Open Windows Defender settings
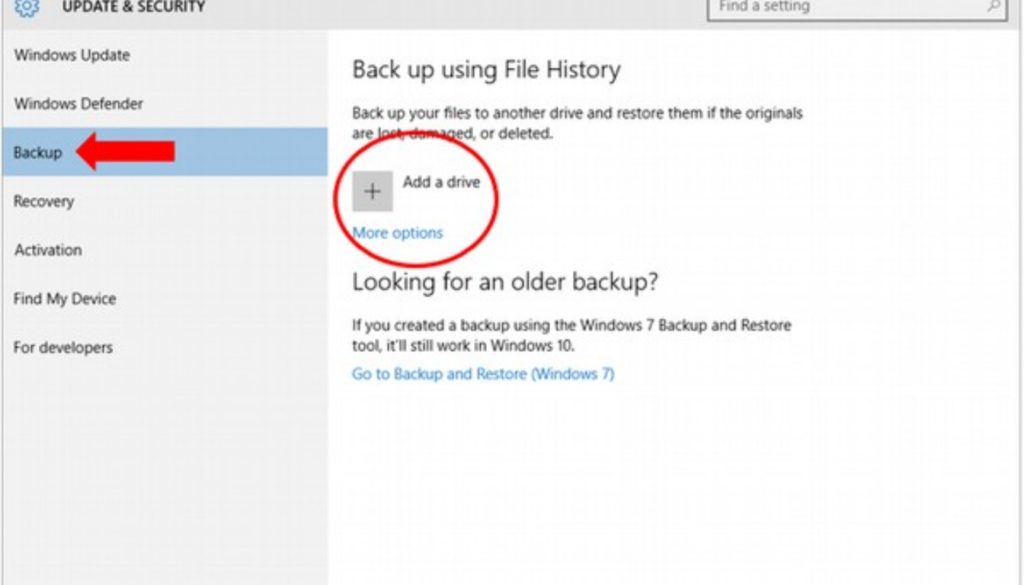Viewport: 1024px width, 585px height. click(x=78, y=104)
